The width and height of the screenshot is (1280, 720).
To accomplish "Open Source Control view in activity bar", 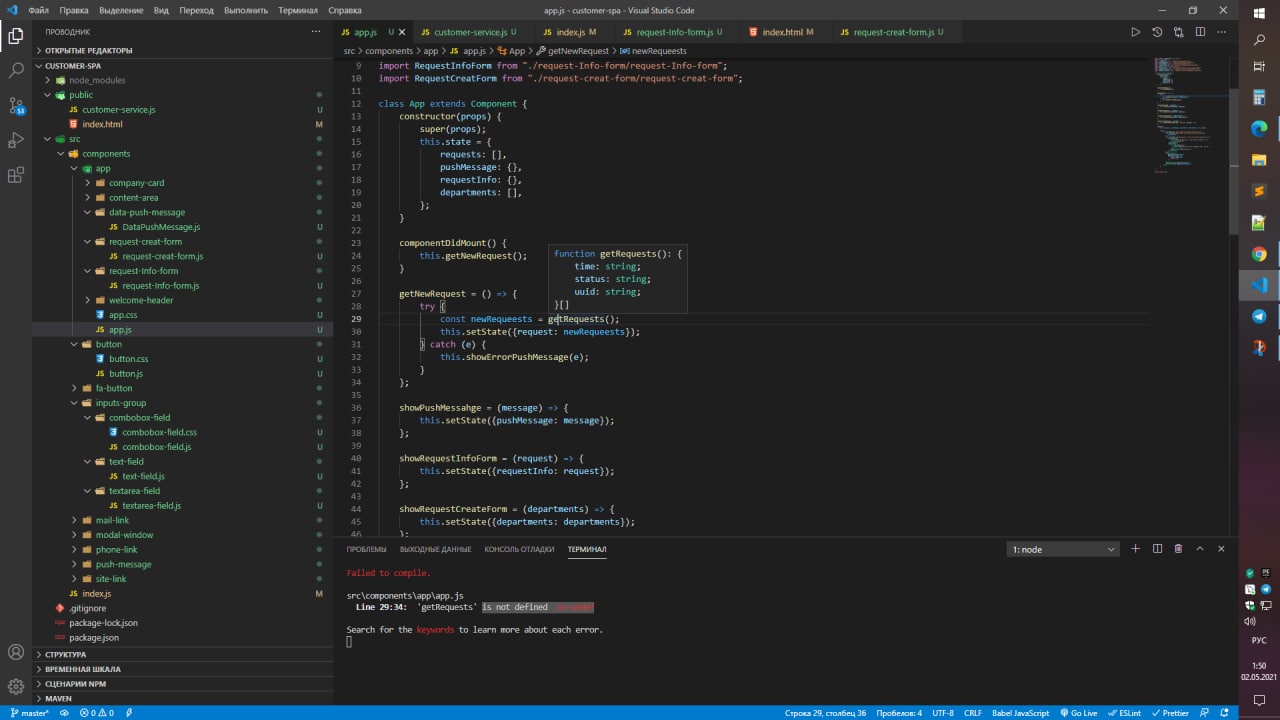I will pyautogui.click(x=16, y=105).
